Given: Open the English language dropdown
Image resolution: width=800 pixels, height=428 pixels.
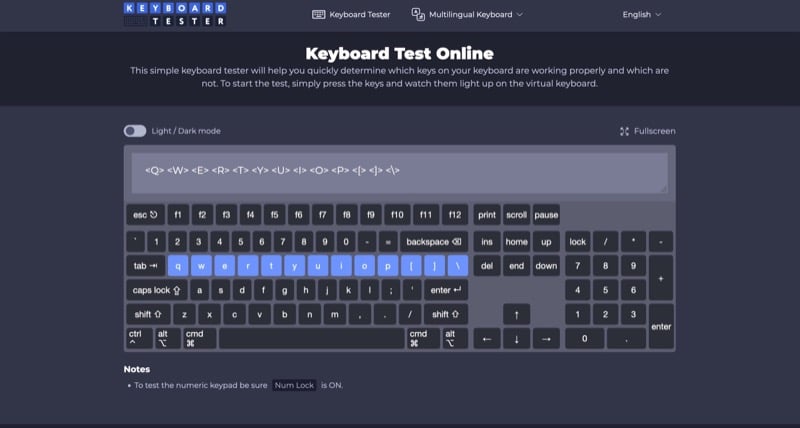Looking at the screenshot, I should click(641, 15).
